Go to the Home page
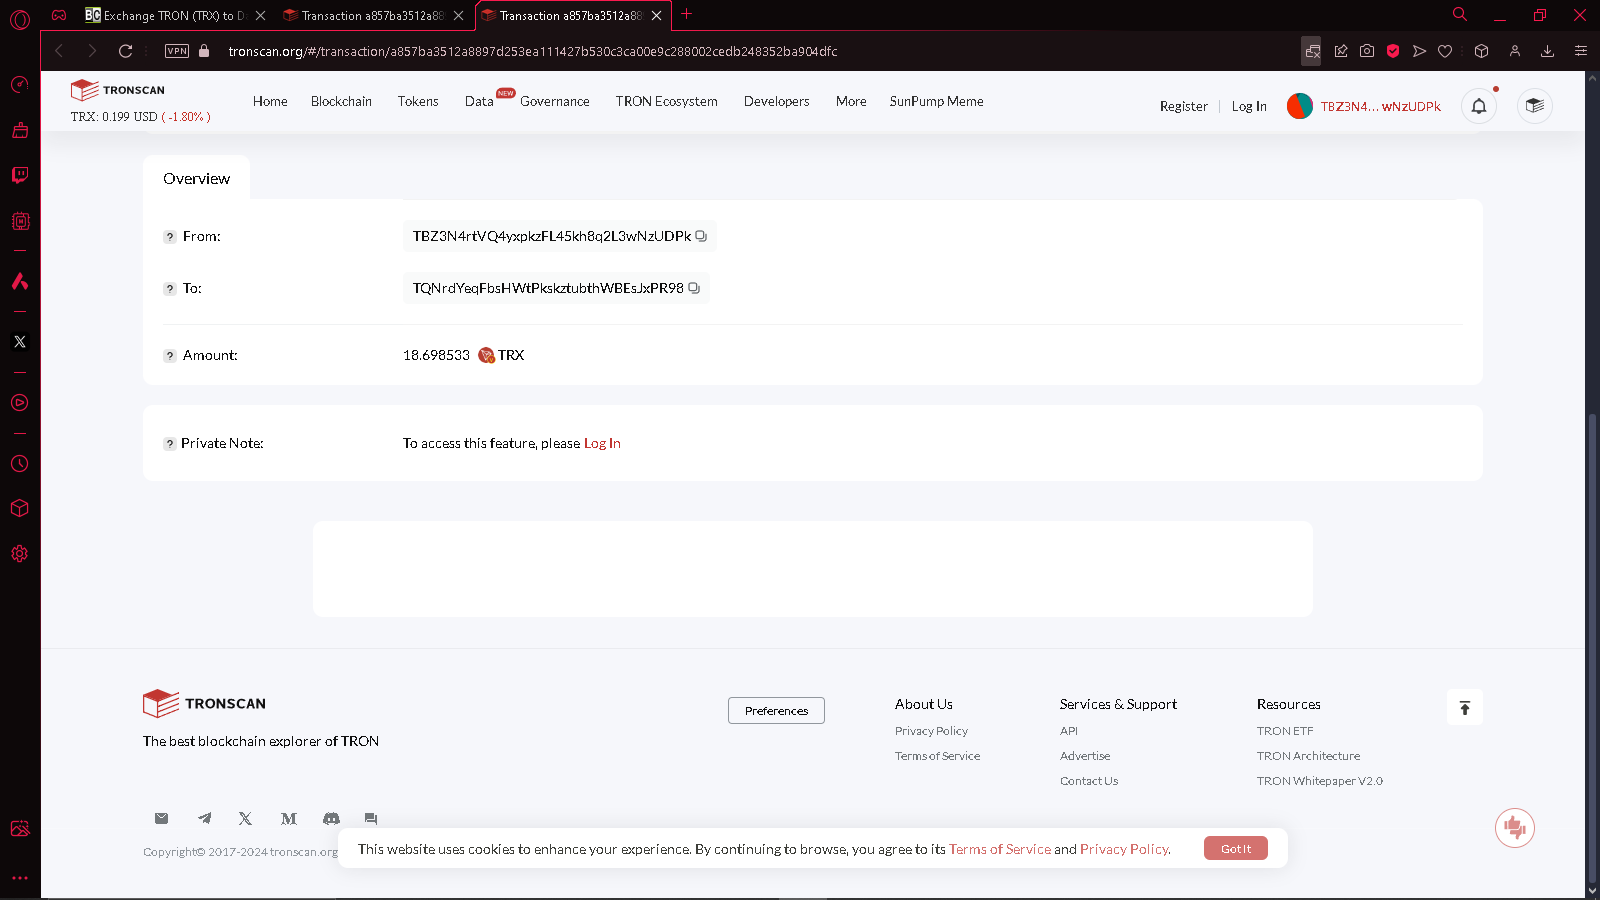1600x900 pixels. [270, 101]
